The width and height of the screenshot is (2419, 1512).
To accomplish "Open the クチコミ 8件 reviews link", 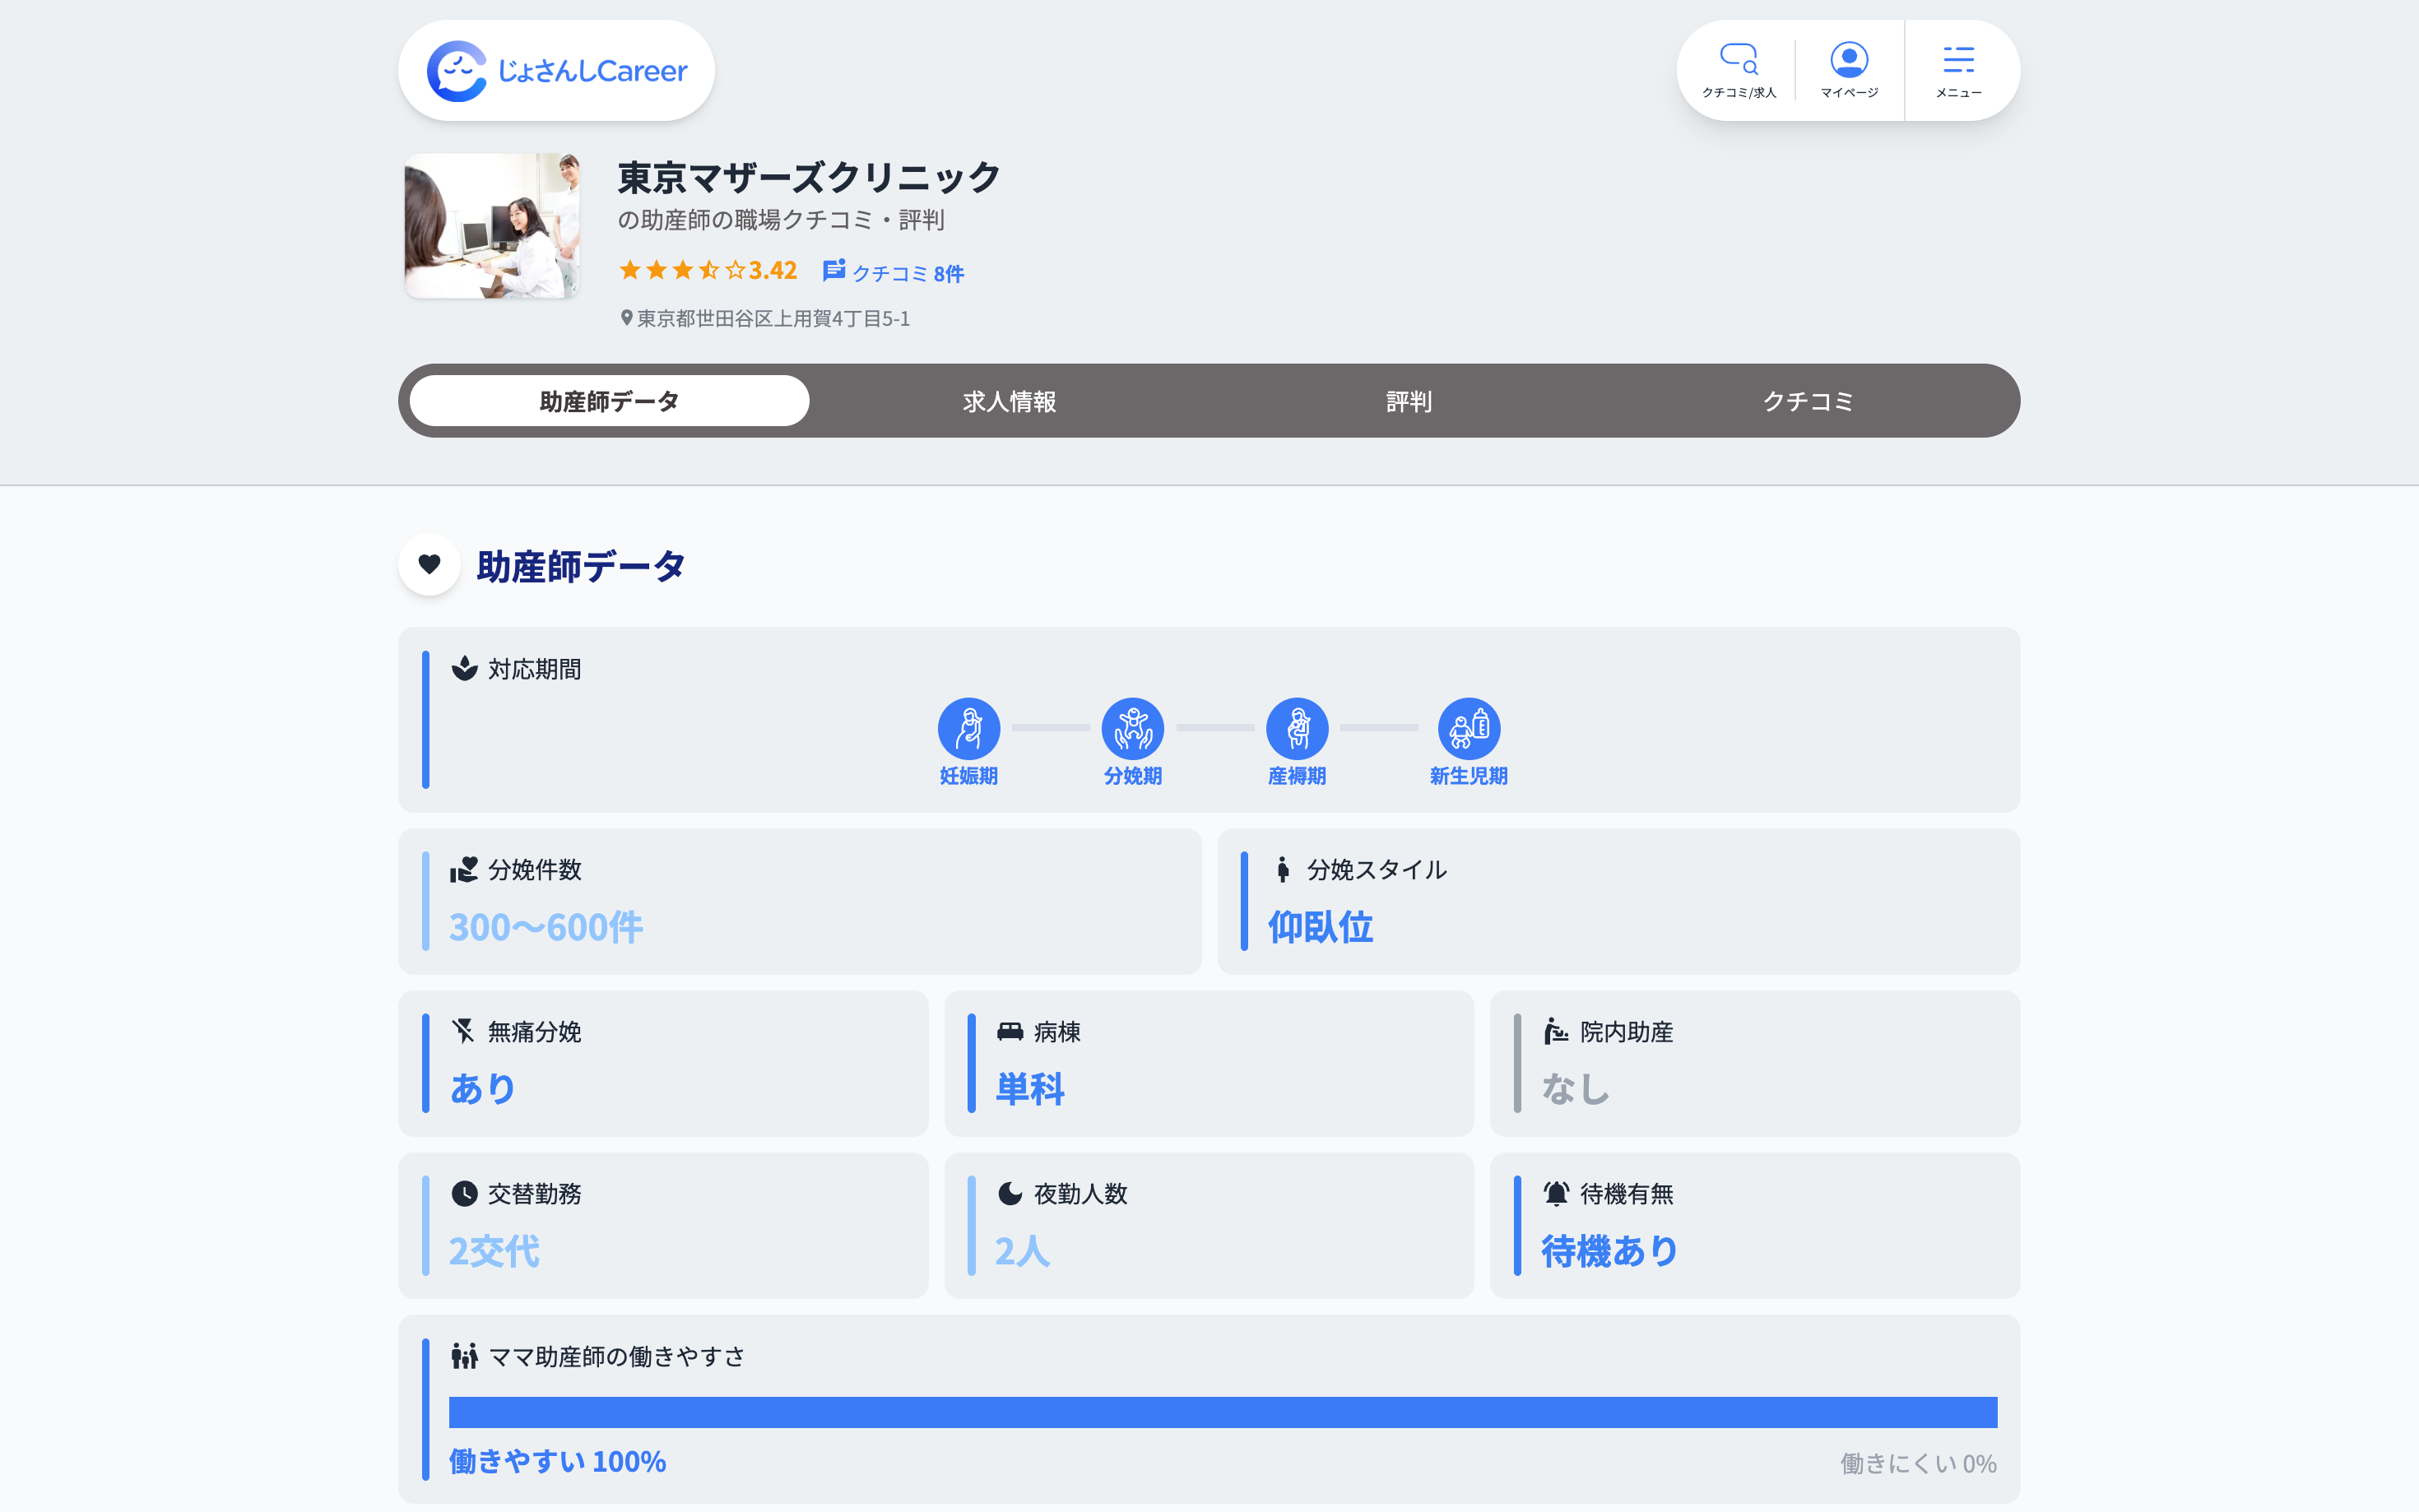I will (x=893, y=272).
